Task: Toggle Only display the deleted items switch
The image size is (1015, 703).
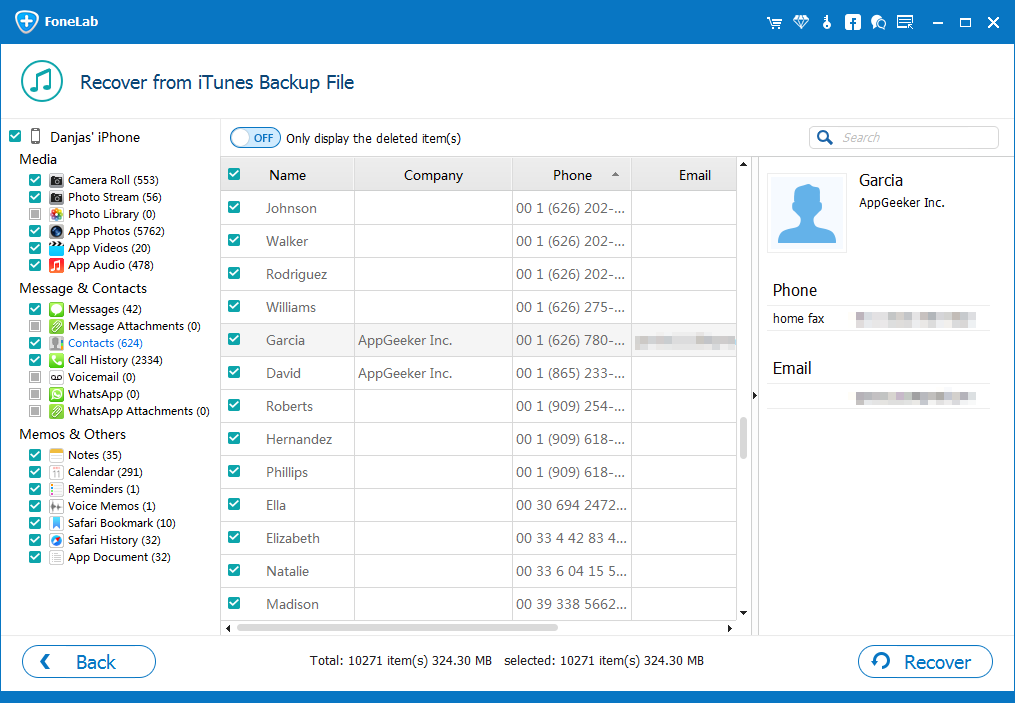Action: (x=255, y=138)
